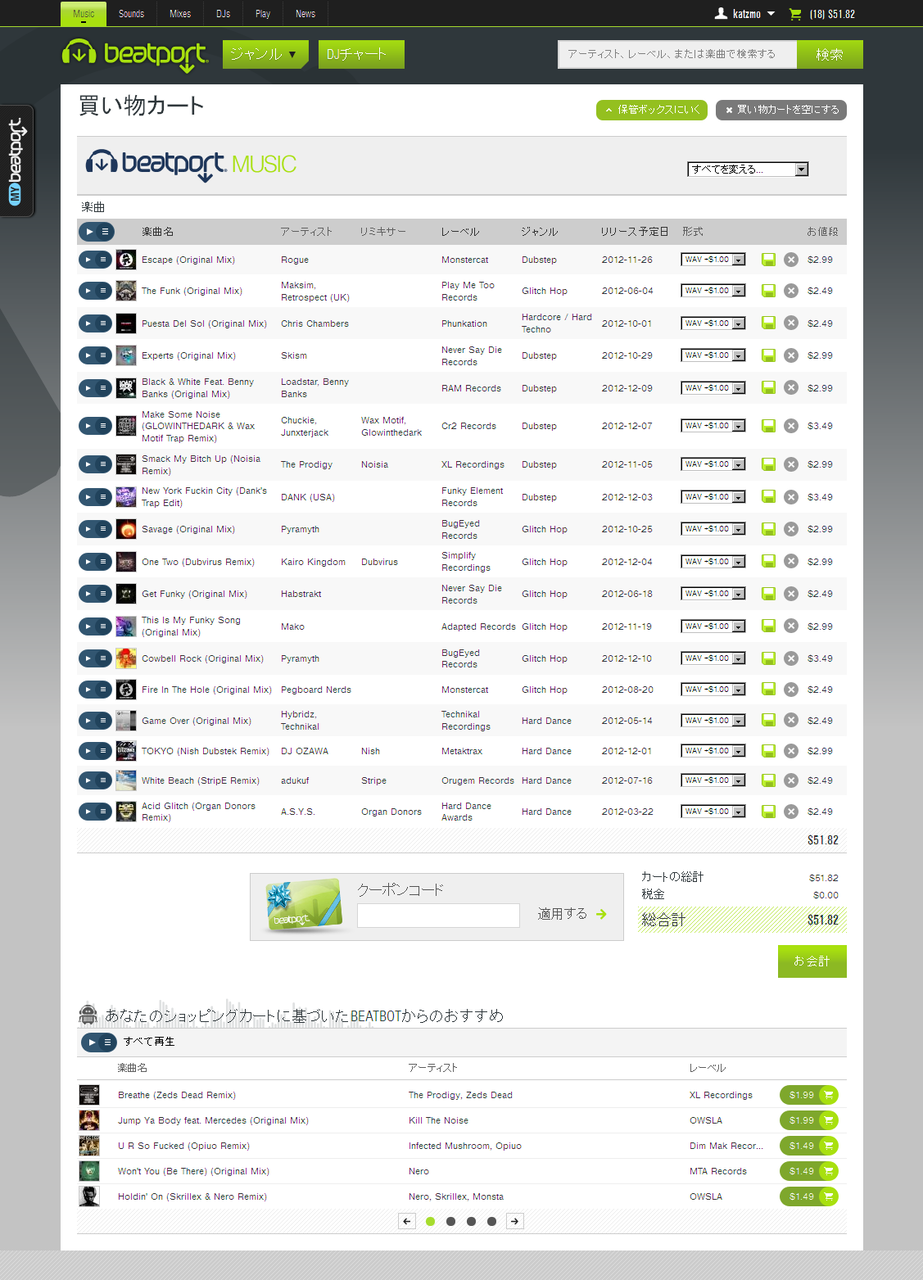This screenshot has height=1280, width=923.
Task: Open The Prodigy artist link in cart
Action: 306,465
